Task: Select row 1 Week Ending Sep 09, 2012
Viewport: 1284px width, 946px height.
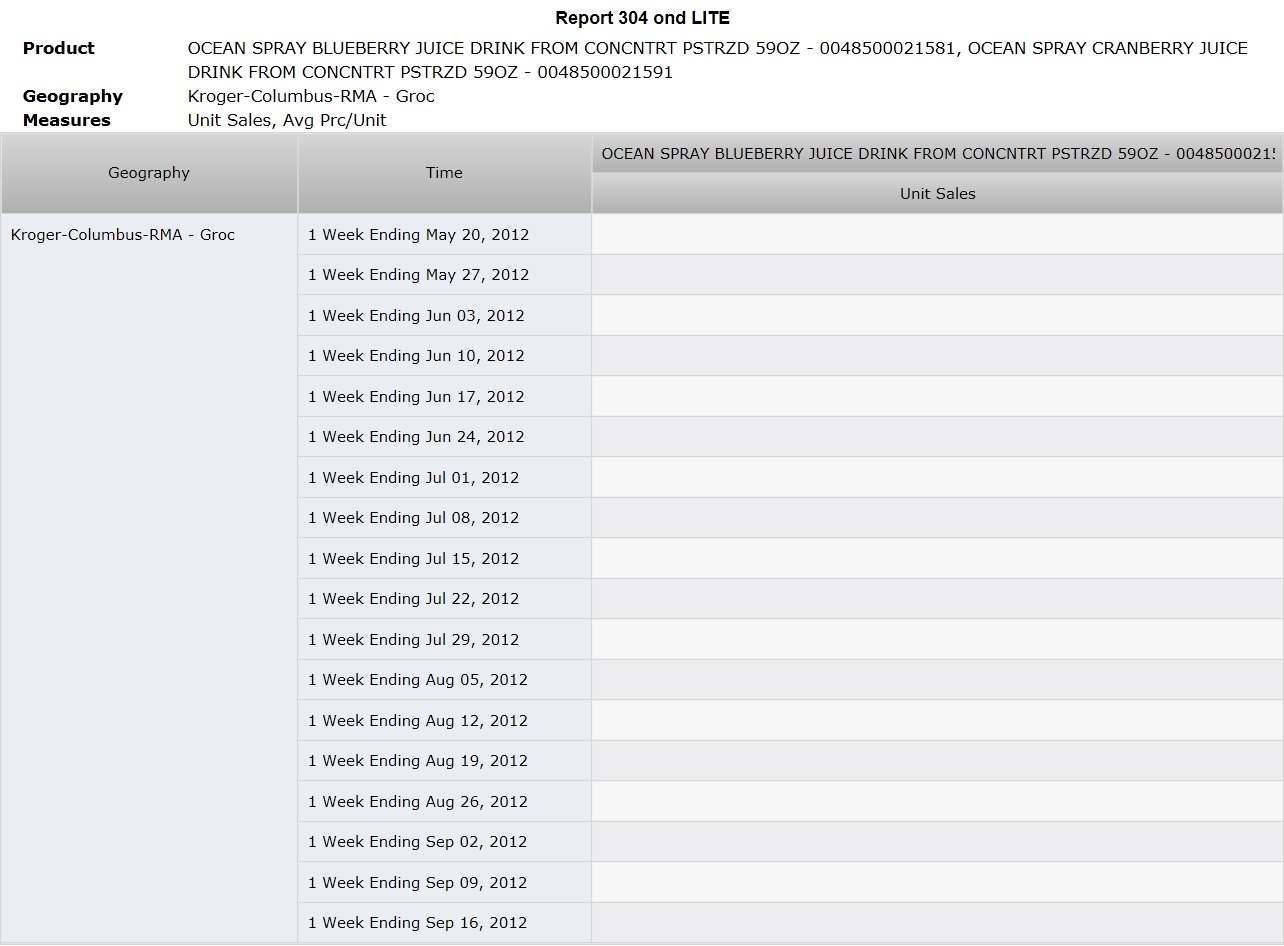Action: [444, 883]
